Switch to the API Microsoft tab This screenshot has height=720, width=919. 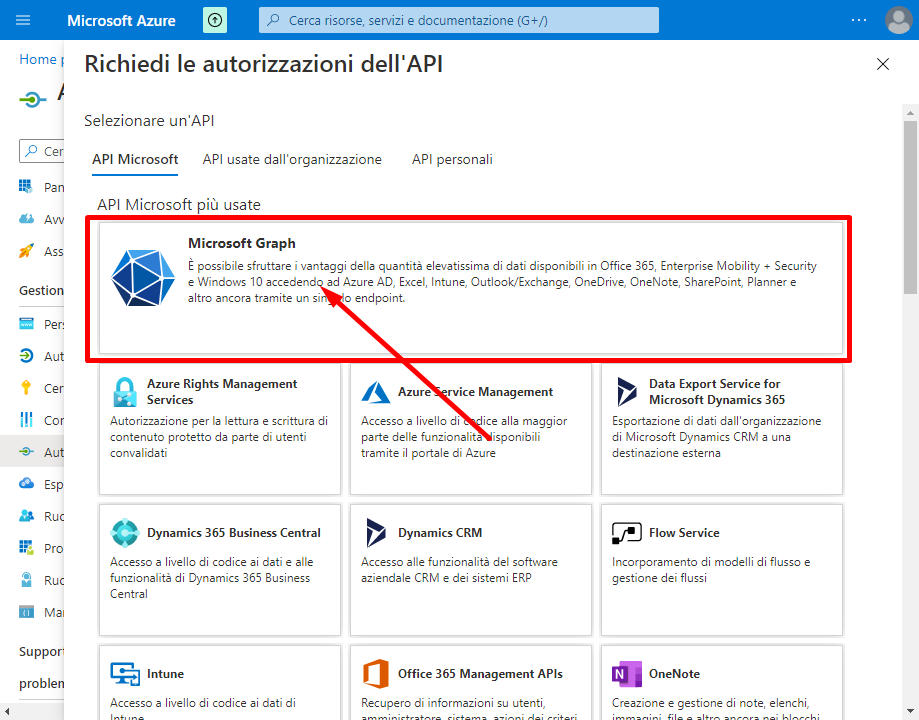point(135,159)
